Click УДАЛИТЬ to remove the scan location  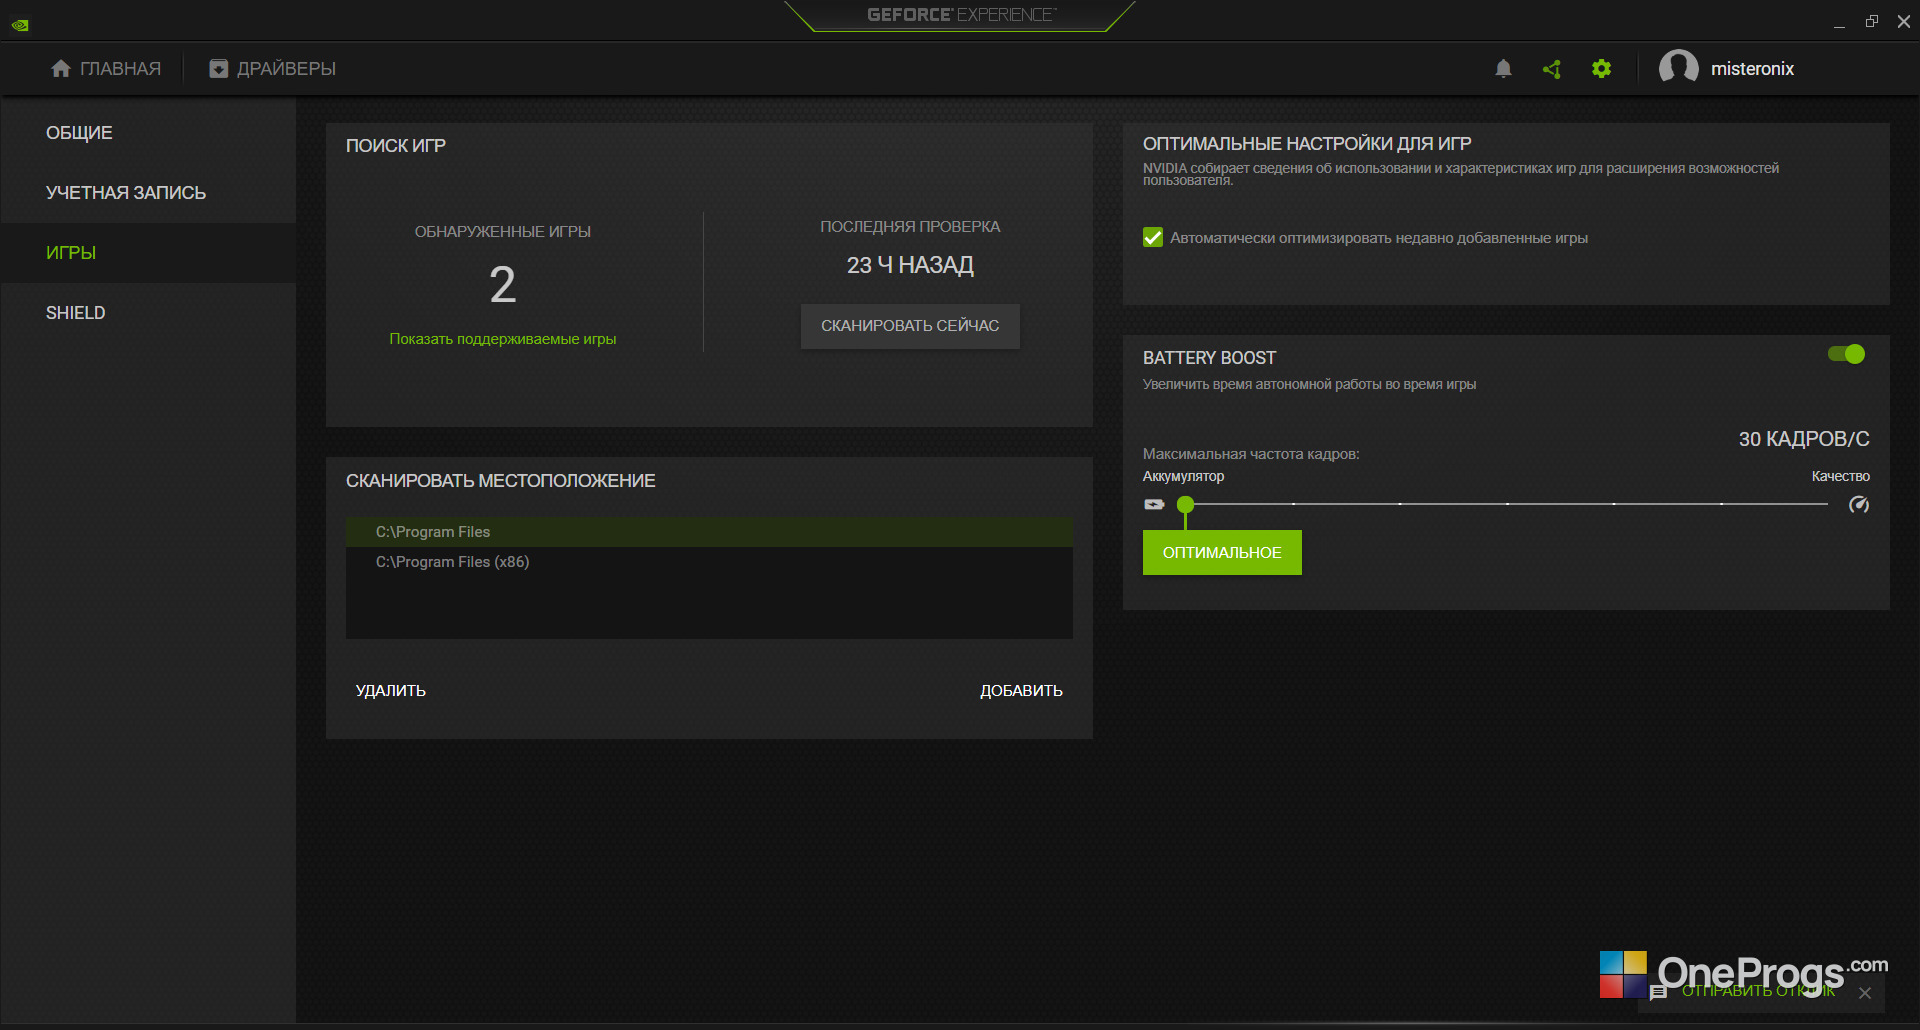[391, 690]
